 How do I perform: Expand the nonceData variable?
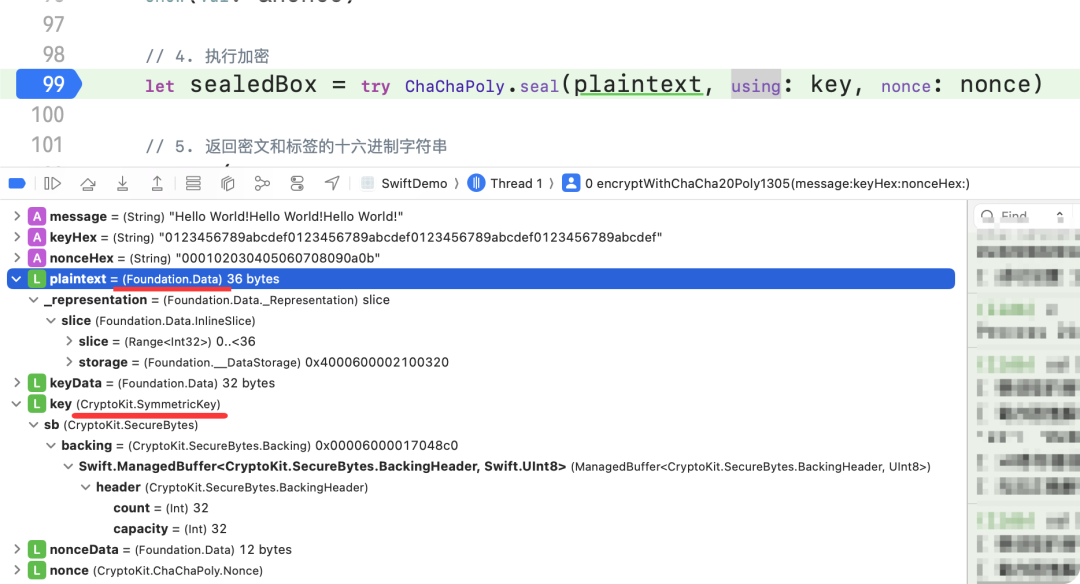(17, 549)
